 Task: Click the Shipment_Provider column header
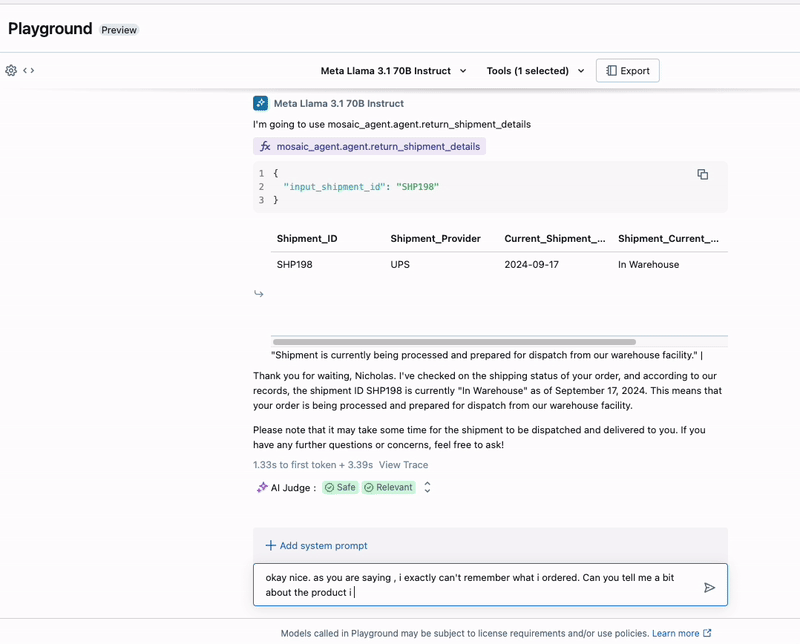[x=435, y=239]
